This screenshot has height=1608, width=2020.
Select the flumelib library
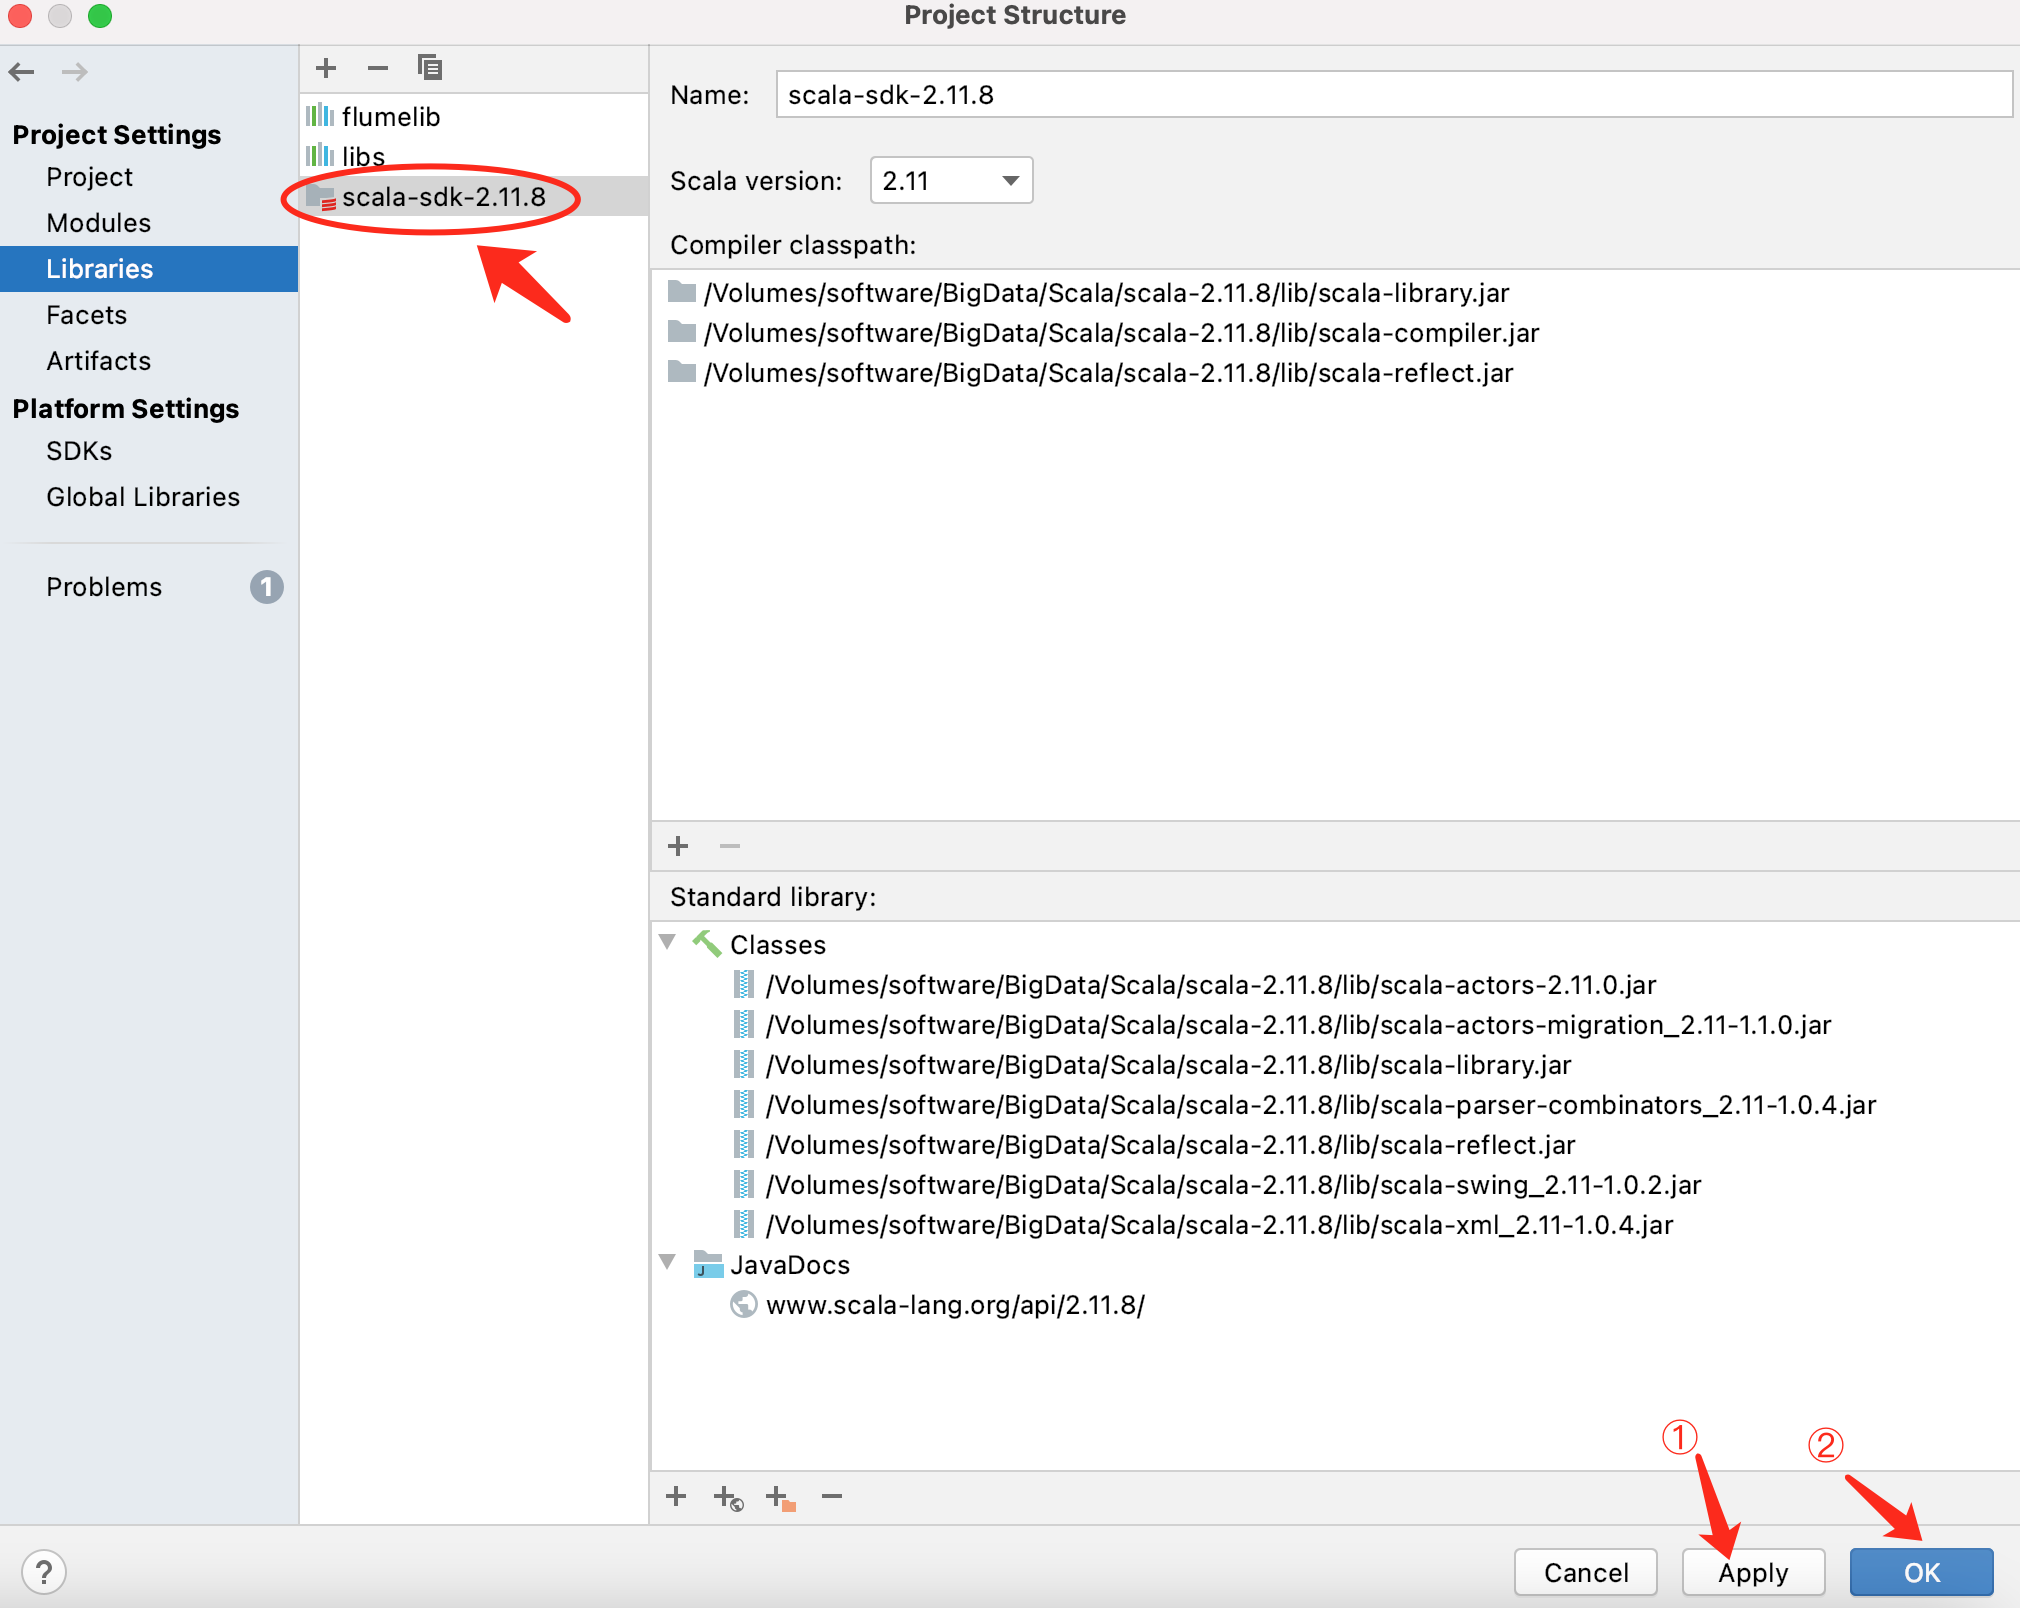390,117
